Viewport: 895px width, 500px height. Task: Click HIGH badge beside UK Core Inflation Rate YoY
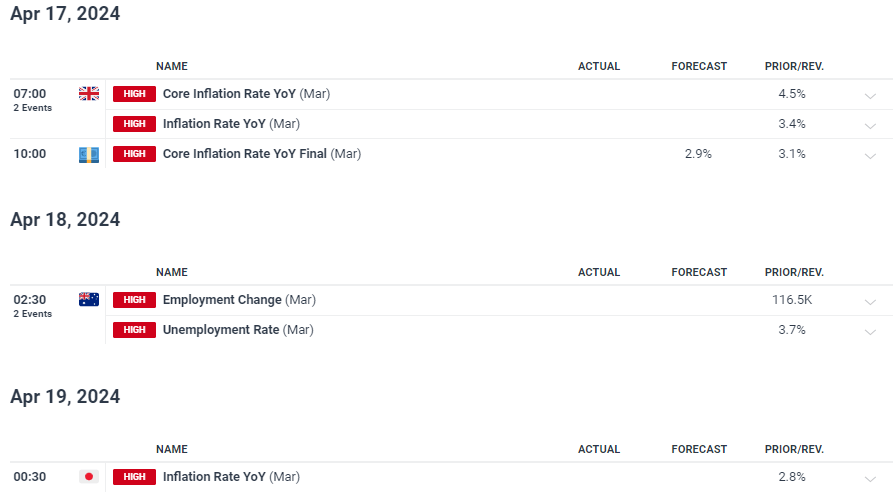pos(134,94)
